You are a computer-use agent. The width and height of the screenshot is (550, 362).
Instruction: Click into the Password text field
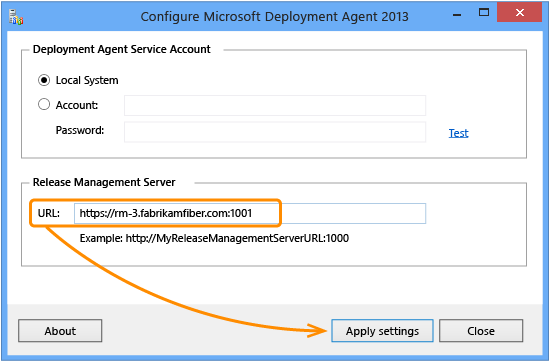tap(275, 132)
